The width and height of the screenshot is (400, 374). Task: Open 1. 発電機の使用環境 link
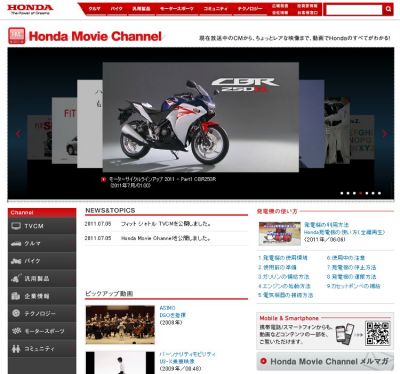coord(283,258)
